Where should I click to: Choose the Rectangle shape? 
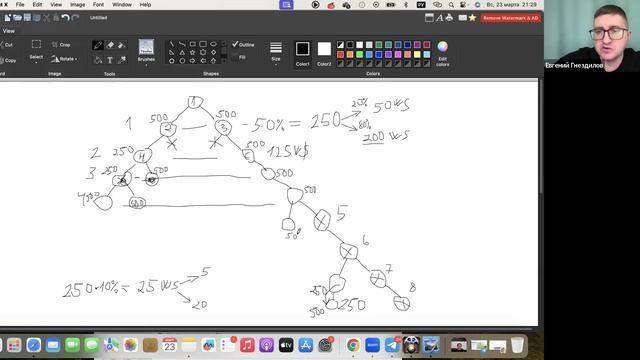[x=192, y=44]
